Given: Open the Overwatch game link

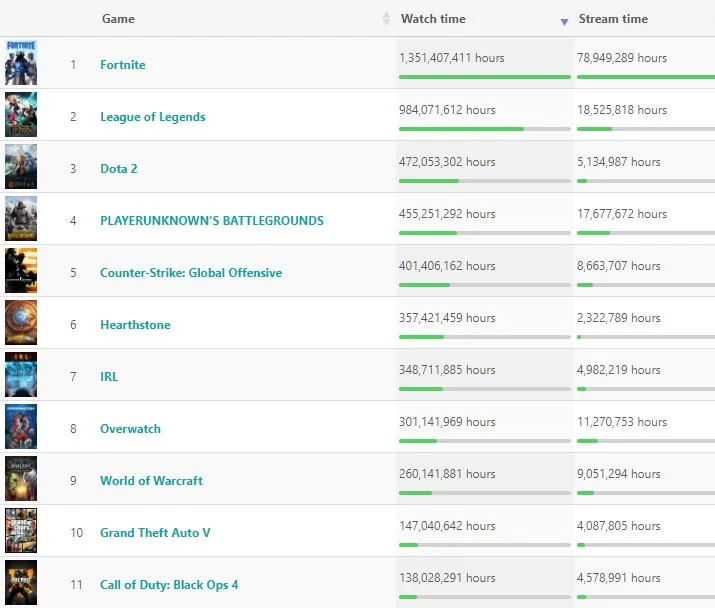Looking at the screenshot, I should 130,429.
